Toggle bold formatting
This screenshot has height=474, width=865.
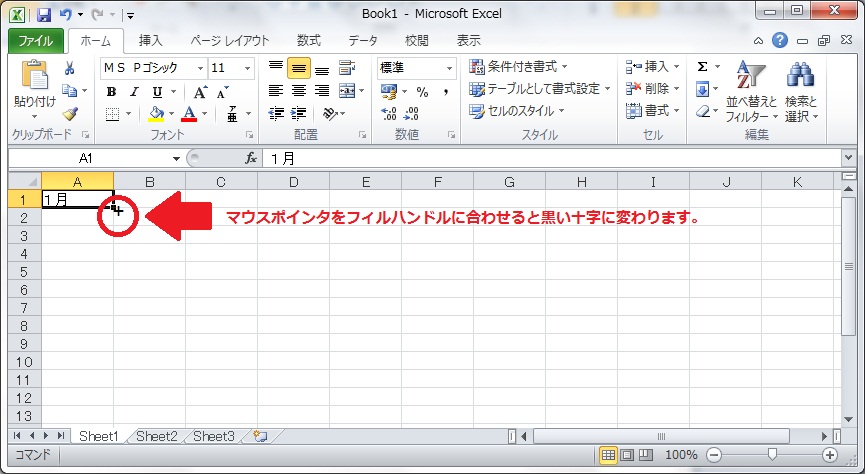tap(111, 92)
